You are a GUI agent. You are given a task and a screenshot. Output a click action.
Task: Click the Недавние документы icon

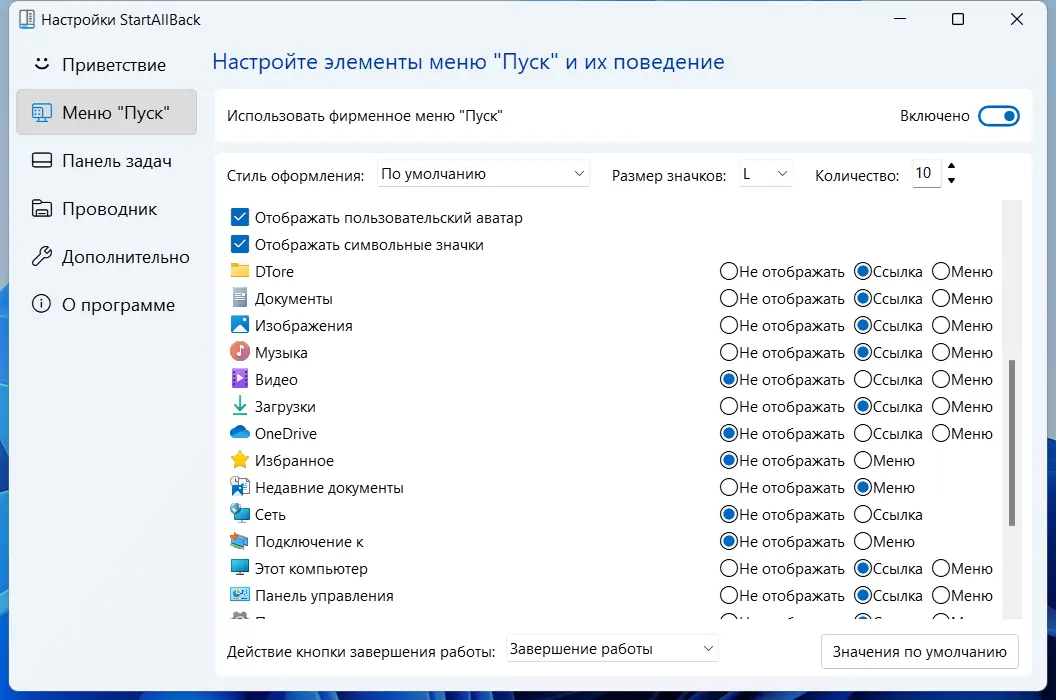click(x=240, y=486)
